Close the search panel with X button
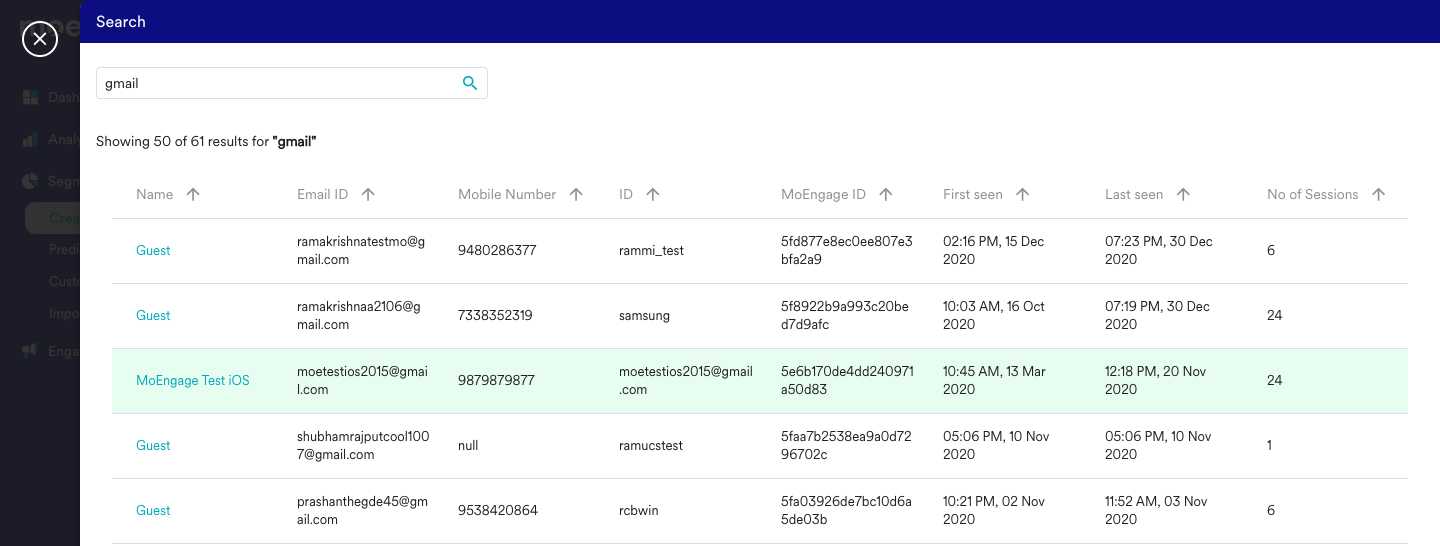This screenshot has height=546, width=1440. 39,39
